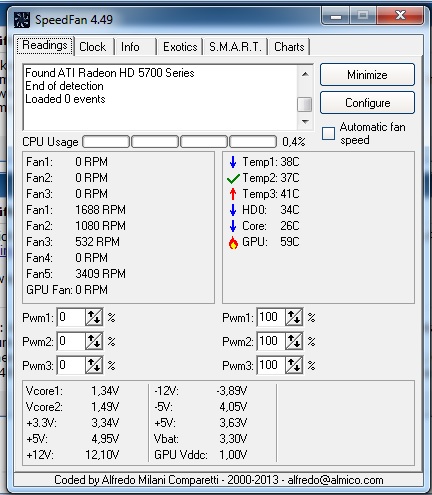Click the first CPU Usage bar
Screen dimensions: 432x495
(106, 142)
